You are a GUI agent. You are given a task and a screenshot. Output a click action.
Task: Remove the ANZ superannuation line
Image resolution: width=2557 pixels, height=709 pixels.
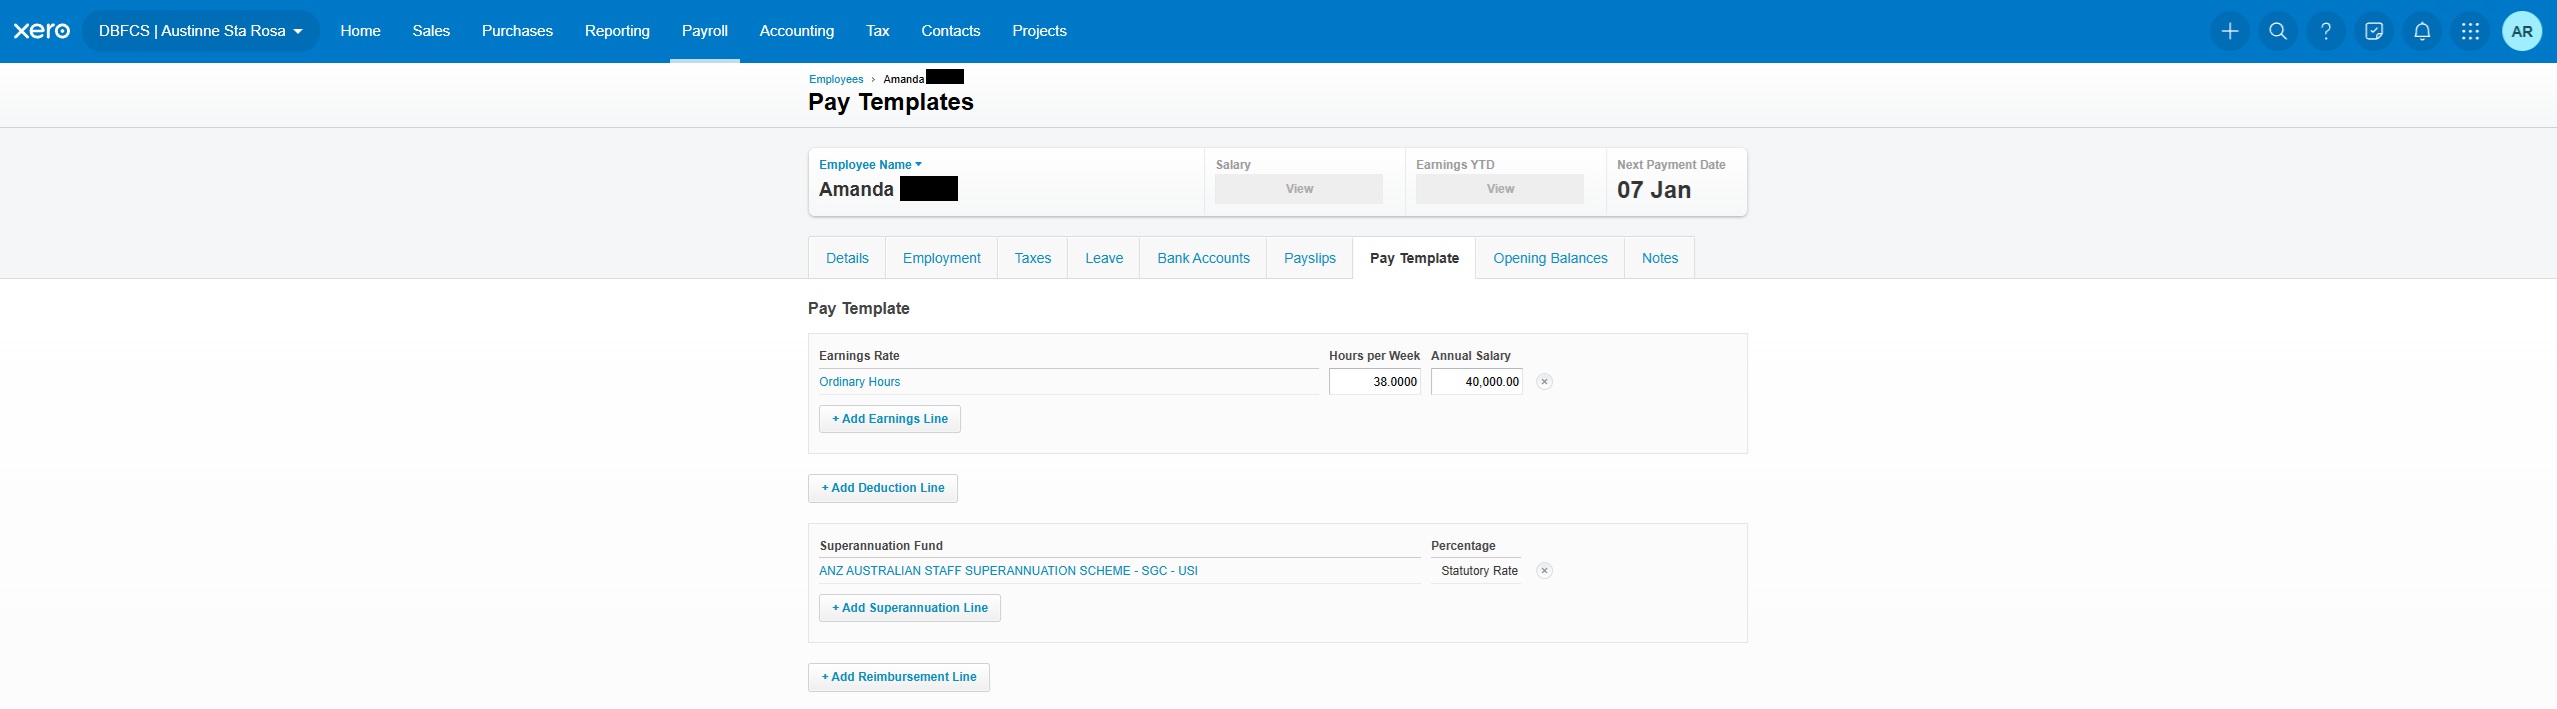[x=1544, y=571]
